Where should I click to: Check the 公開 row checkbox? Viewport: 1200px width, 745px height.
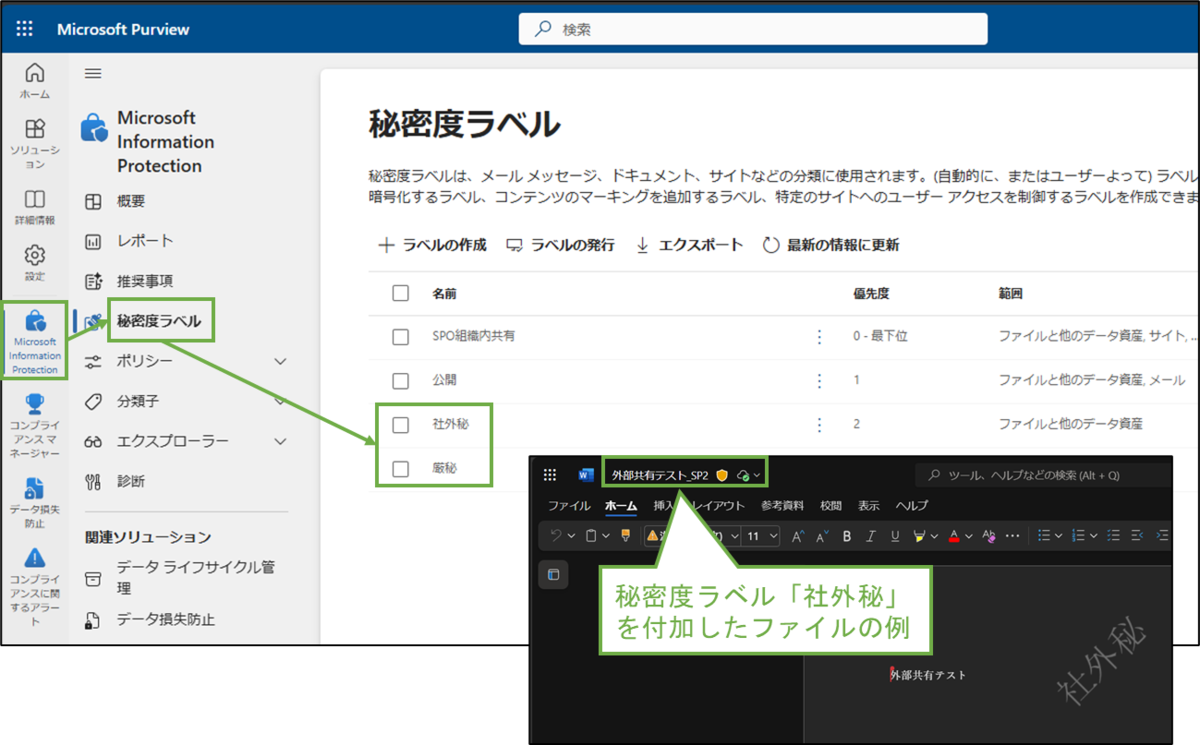(401, 381)
